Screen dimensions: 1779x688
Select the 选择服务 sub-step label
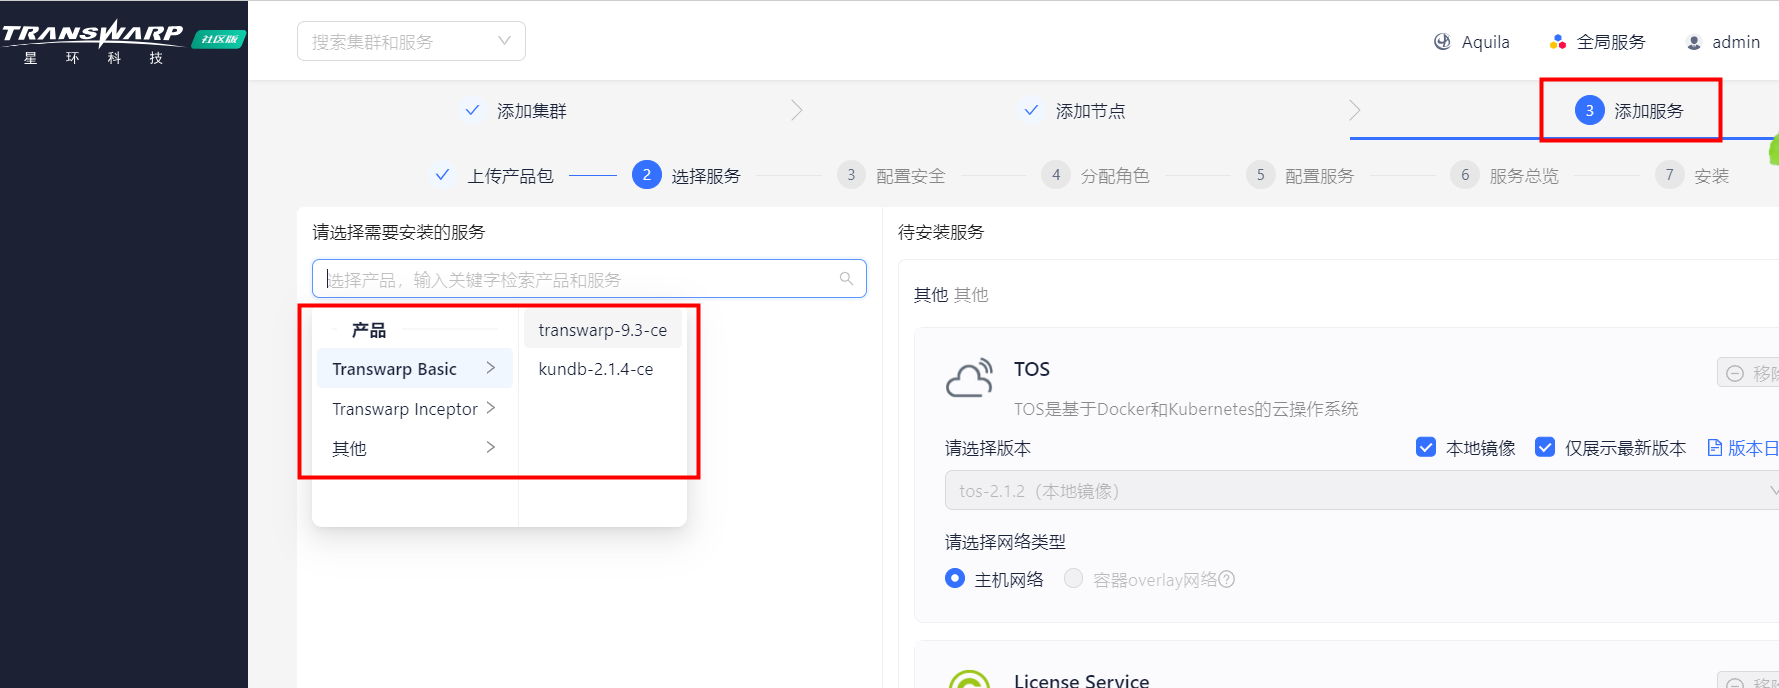[x=705, y=176]
